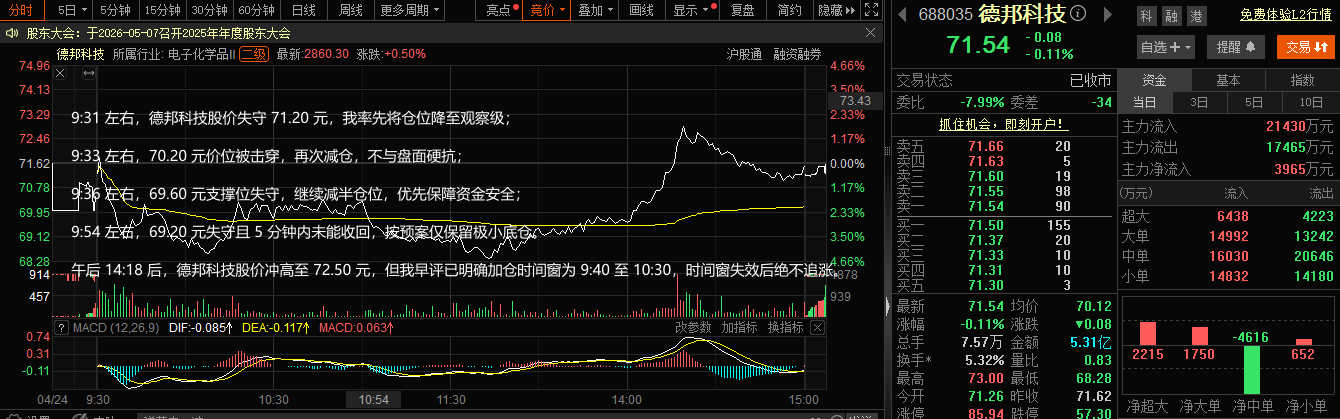The image size is (1340, 419).
Task: Open the 指数 index tab
Action: [1302, 81]
